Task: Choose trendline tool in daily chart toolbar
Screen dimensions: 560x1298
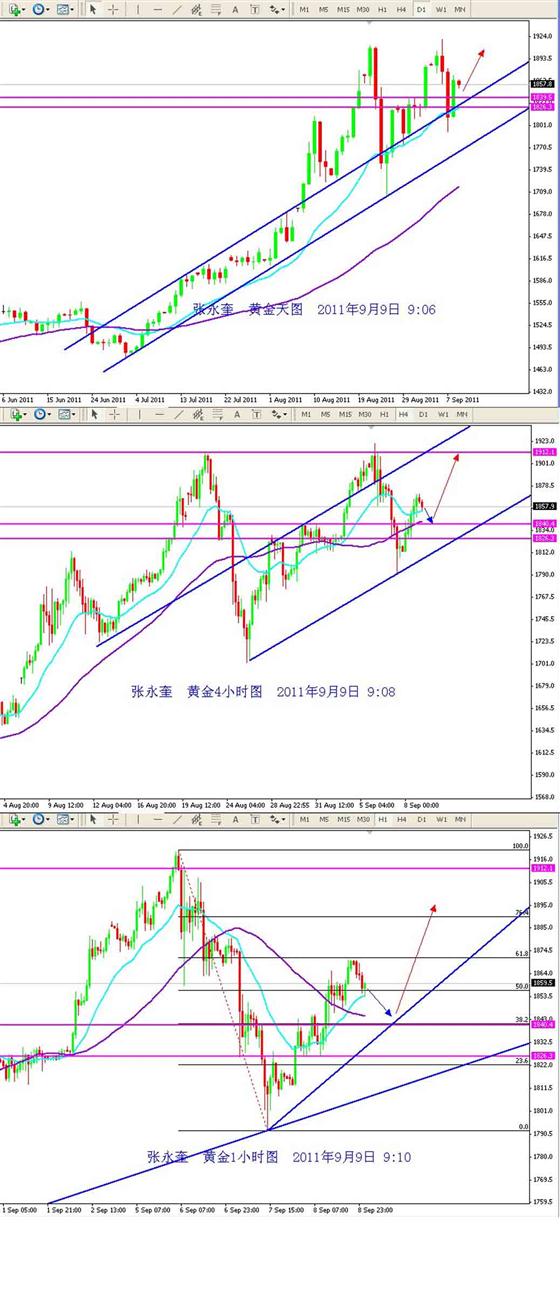Action: pos(178,9)
